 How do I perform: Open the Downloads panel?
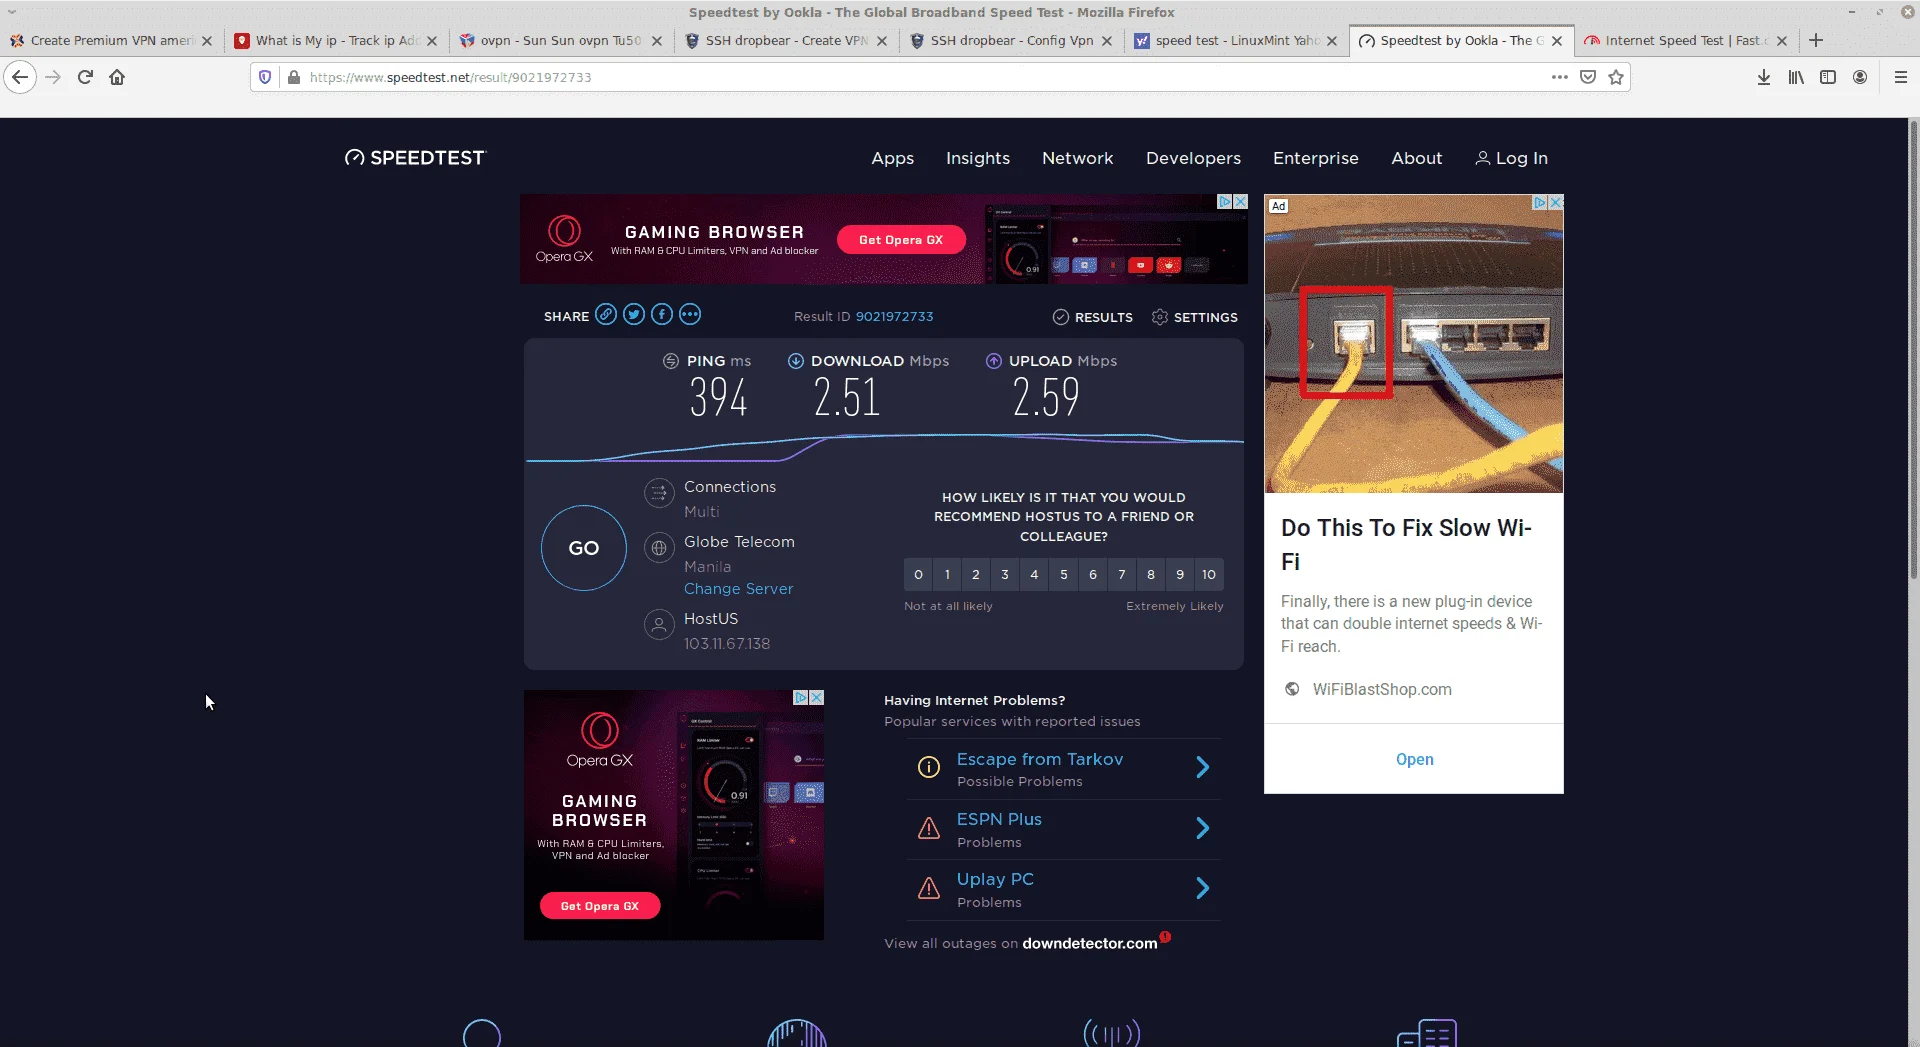pos(1764,77)
